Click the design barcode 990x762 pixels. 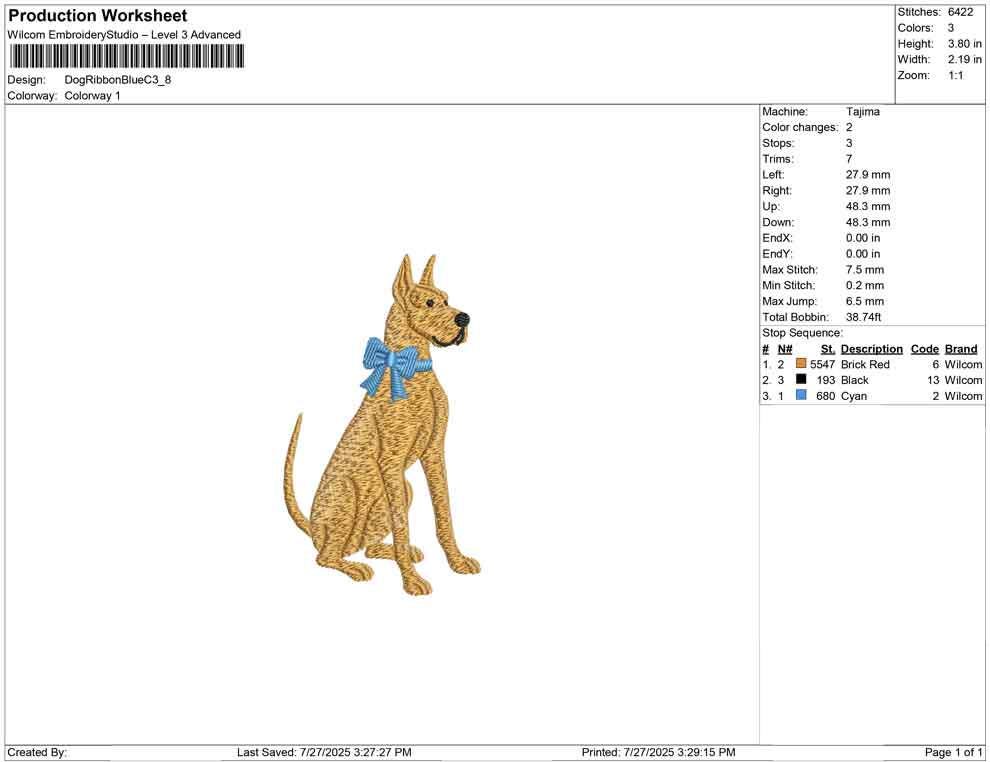[x=125, y=57]
